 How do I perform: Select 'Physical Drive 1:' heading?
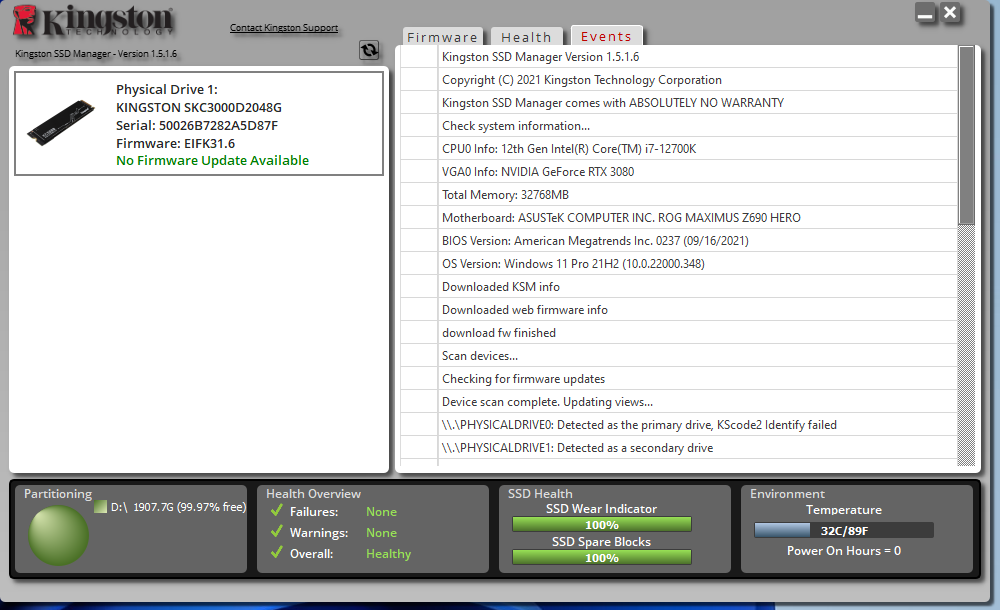167,89
